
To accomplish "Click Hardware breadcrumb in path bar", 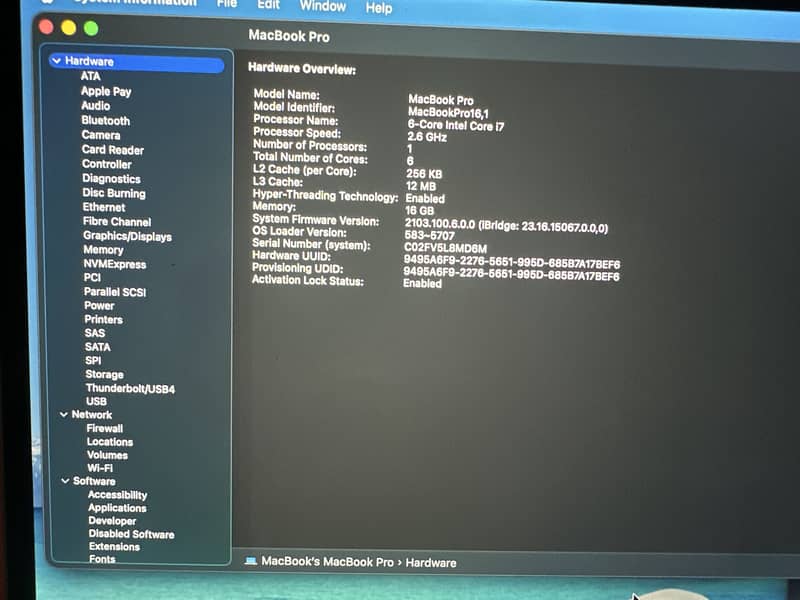I will (x=431, y=563).
